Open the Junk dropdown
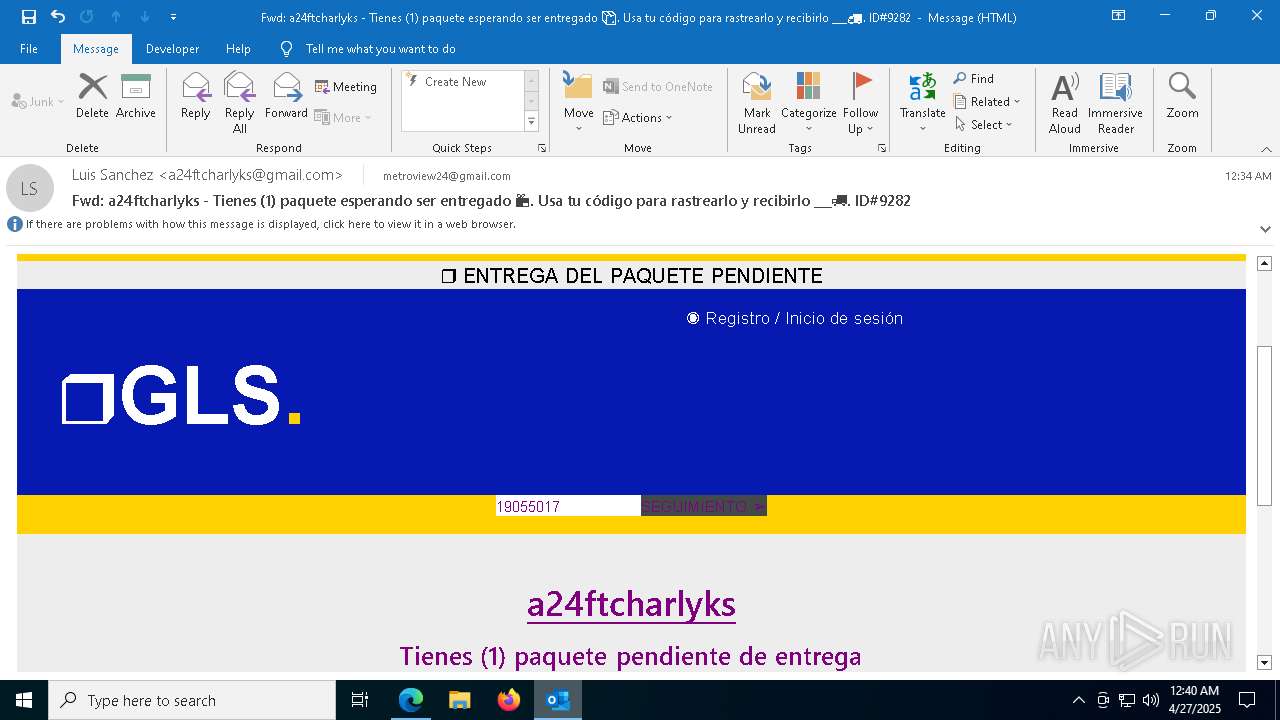The image size is (1280, 720). click(38, 101)
